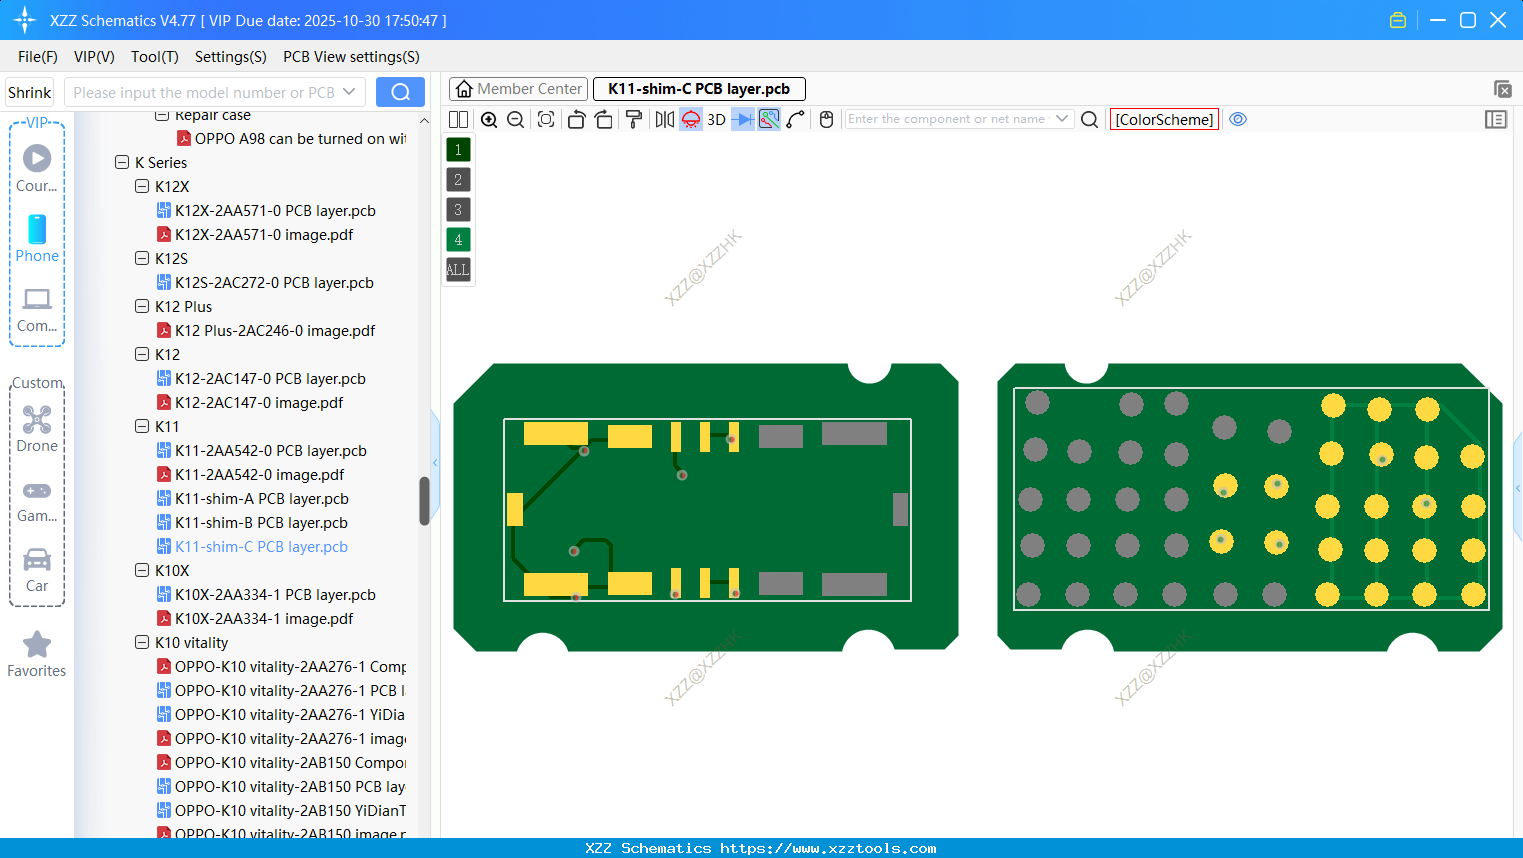Switch to the K11-shim-C PCB layer tab
Screen dimensions: 1523x858
(x=698, y=88)
